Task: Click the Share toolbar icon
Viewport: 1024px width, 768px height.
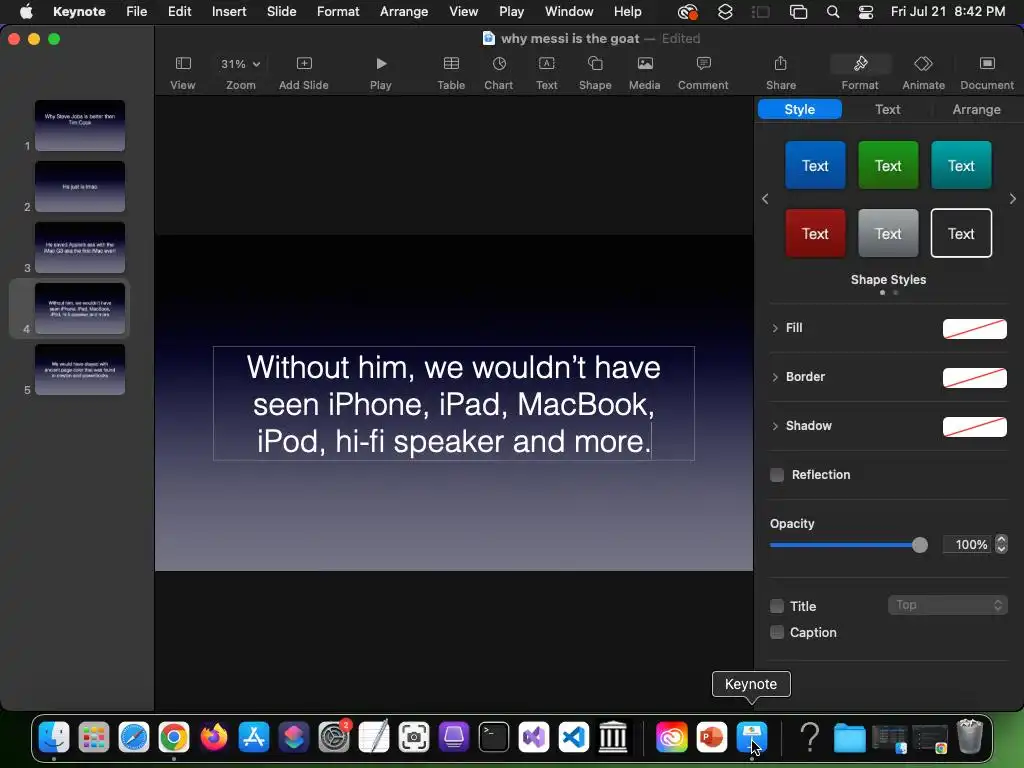Action: pos(780,63)
